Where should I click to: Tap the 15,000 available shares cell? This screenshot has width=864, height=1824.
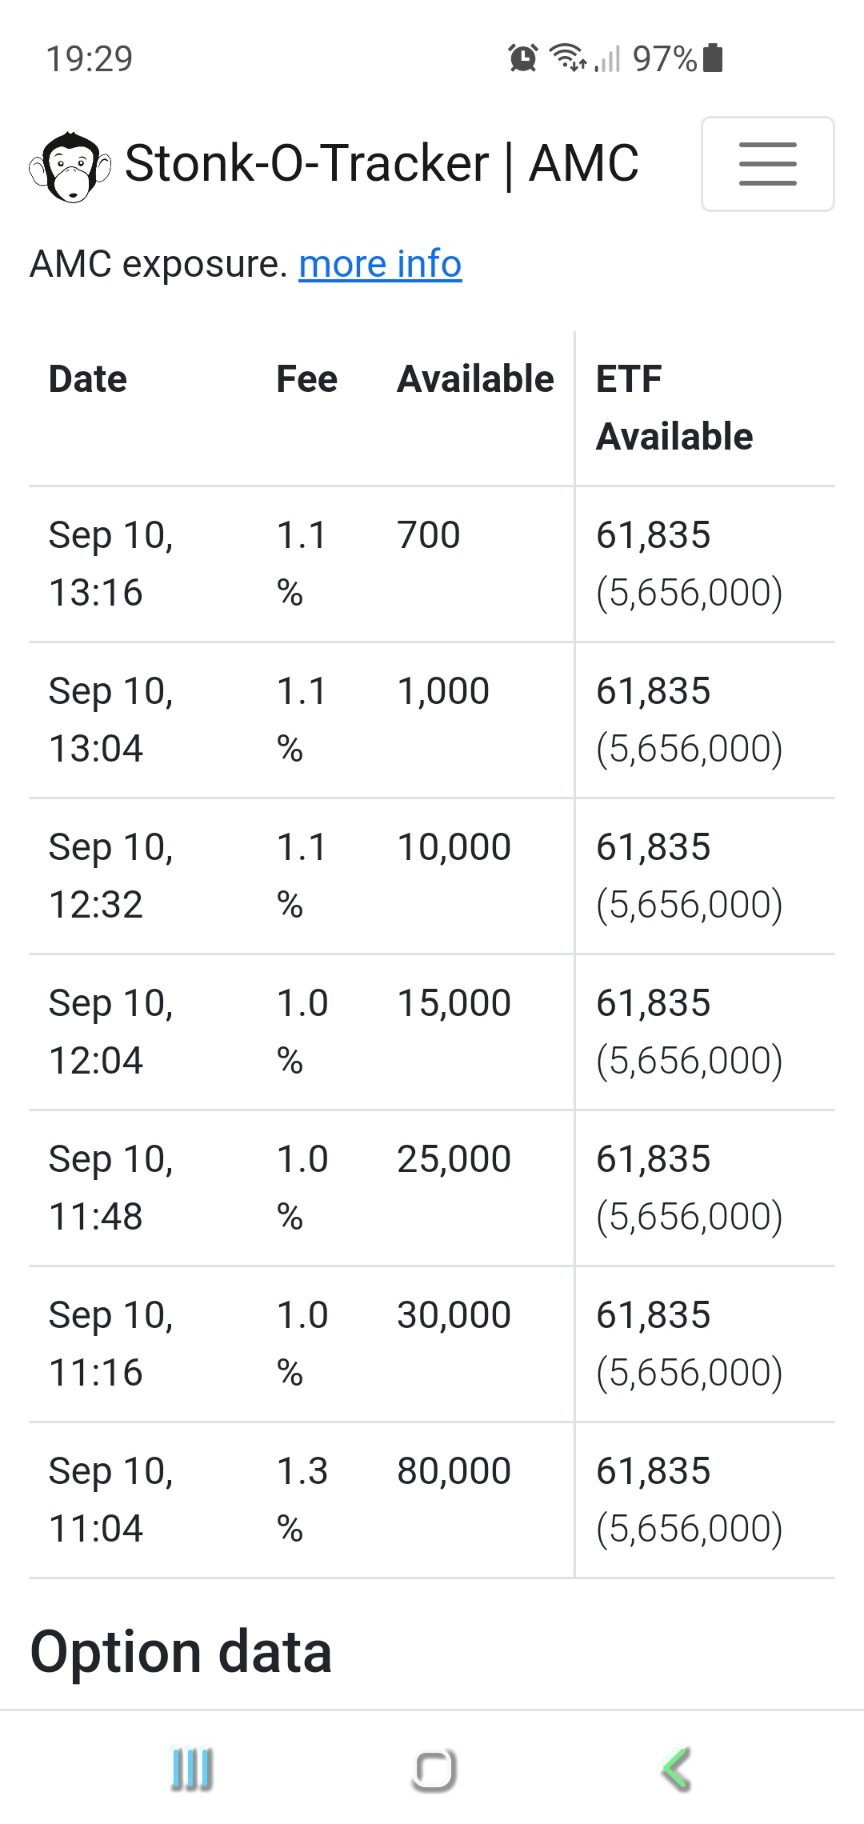pyautogui.click(x=454, y=1003)
